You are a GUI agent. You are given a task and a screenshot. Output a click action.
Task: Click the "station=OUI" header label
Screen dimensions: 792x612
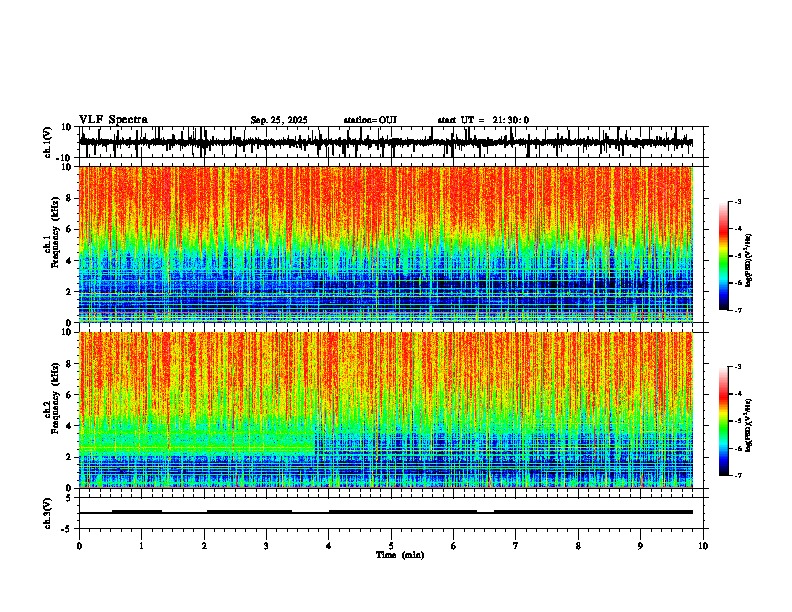(370, 120)
